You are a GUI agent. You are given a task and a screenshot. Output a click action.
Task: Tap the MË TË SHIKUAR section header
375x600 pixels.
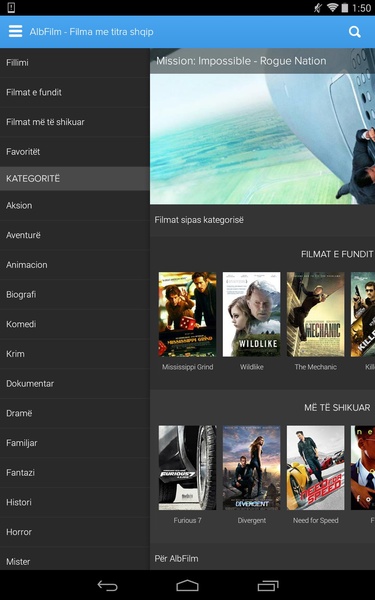[x=337, y=408]
